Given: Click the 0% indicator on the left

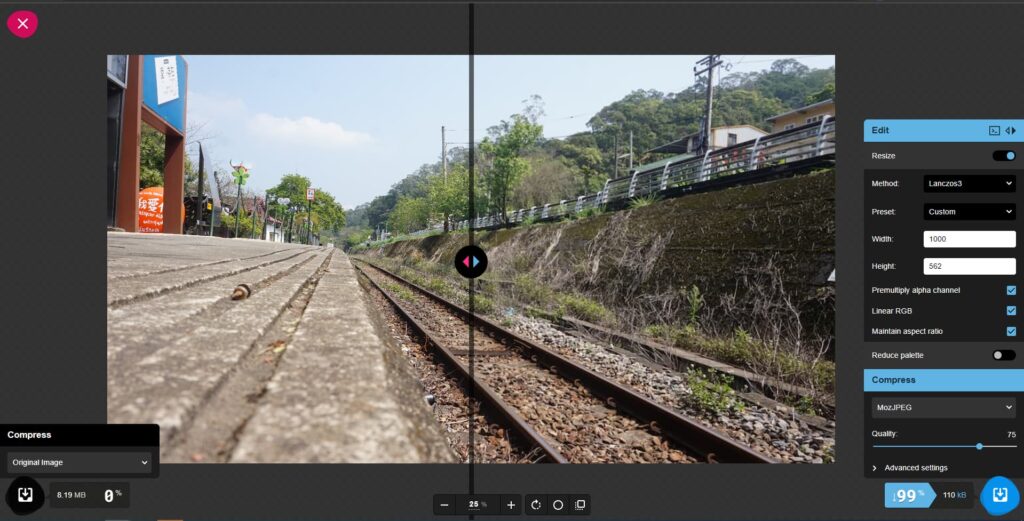Looking at the screenshot, I should tap(113, 496).
